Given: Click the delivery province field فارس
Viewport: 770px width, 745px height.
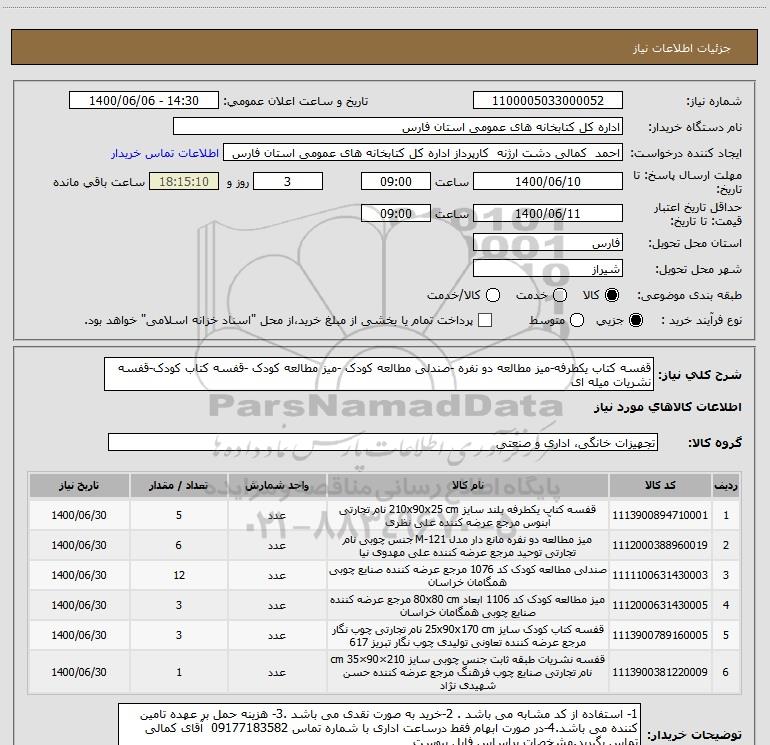Looking at the screenshot, I should (x=548, y=242).
